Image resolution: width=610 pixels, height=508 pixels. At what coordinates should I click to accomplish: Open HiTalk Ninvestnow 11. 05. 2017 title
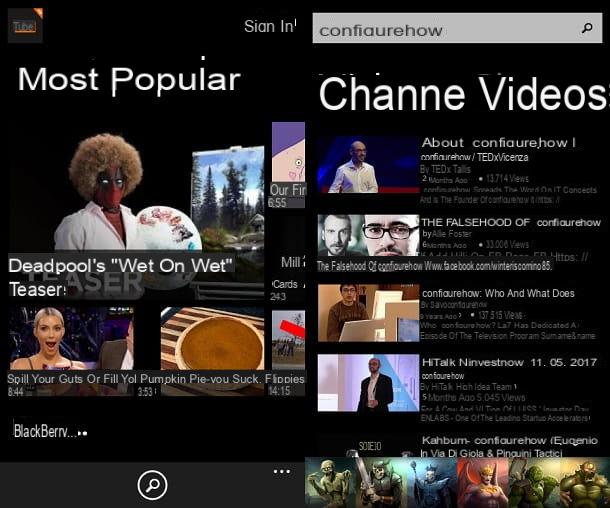510,363
